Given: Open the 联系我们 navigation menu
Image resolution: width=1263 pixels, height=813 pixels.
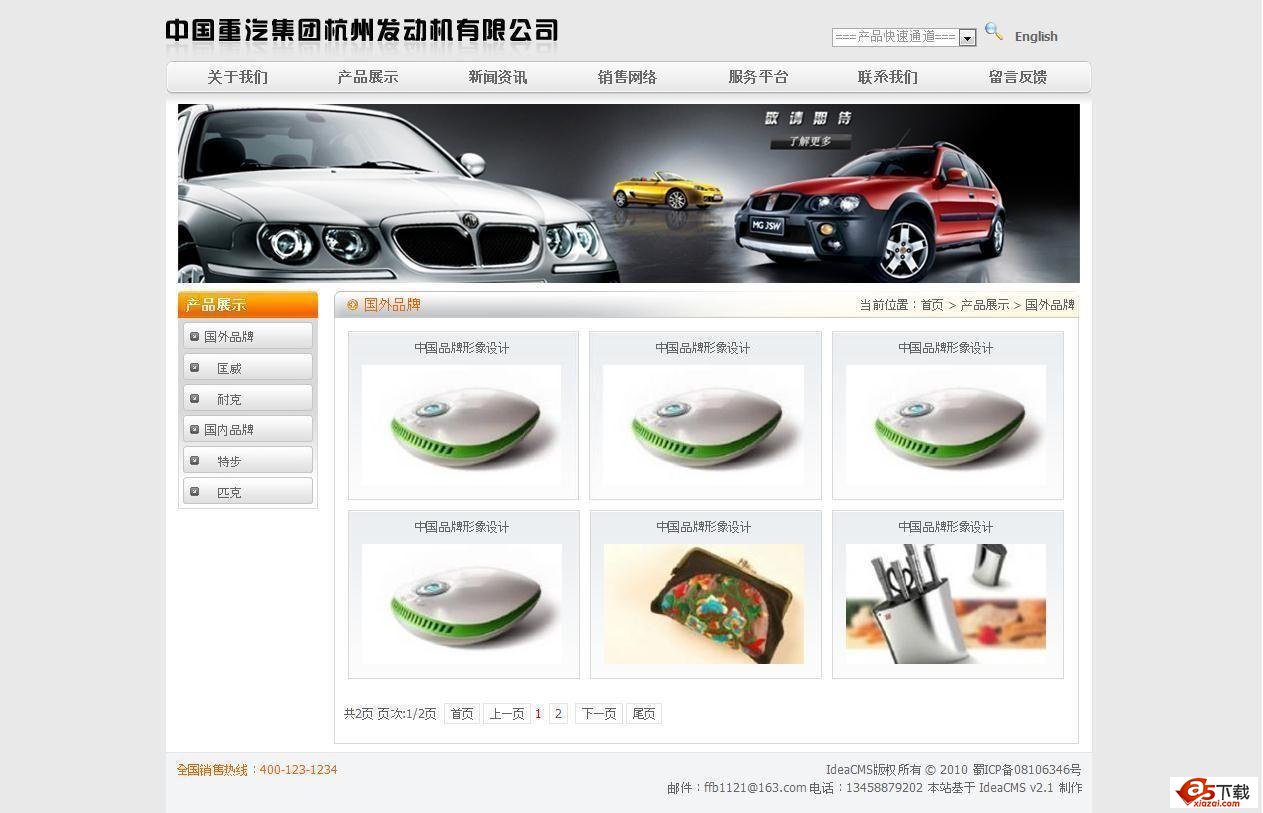Looking at the screenshot, I should click(887, 76).
